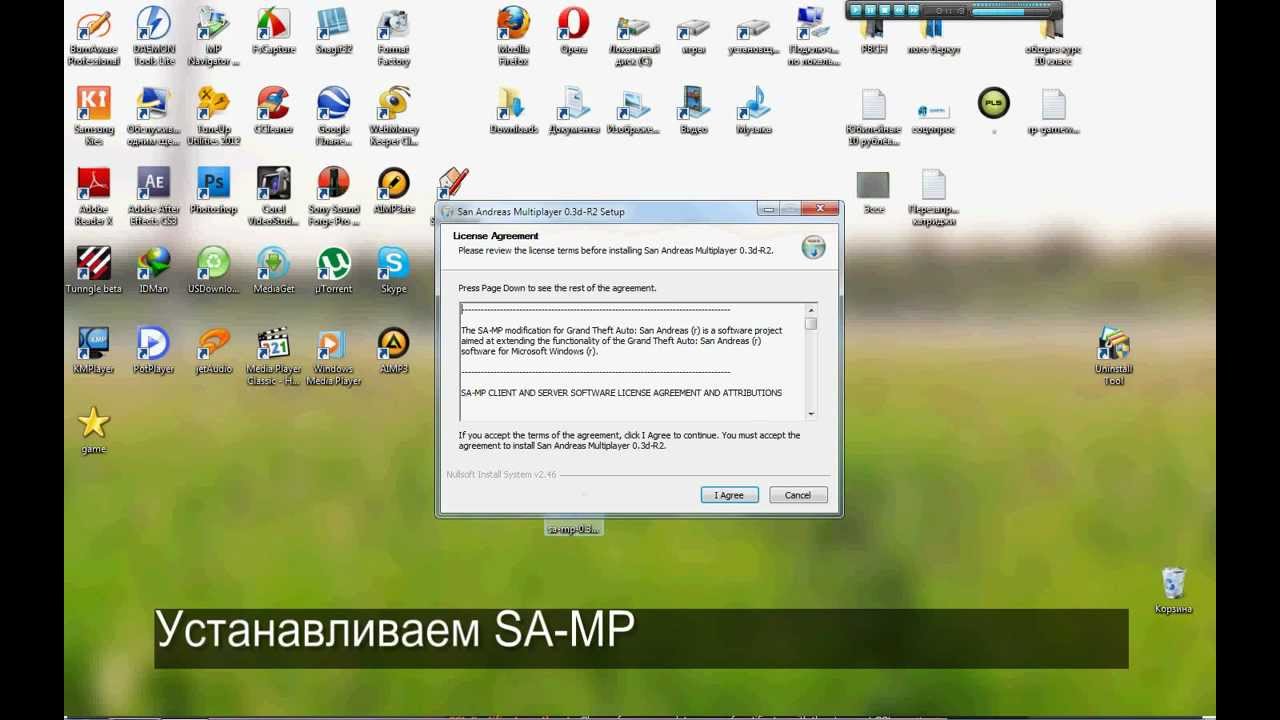The image size is (1280, 720).
Task: Select the Snagit32 shortcut
Action: pos(333,30)
